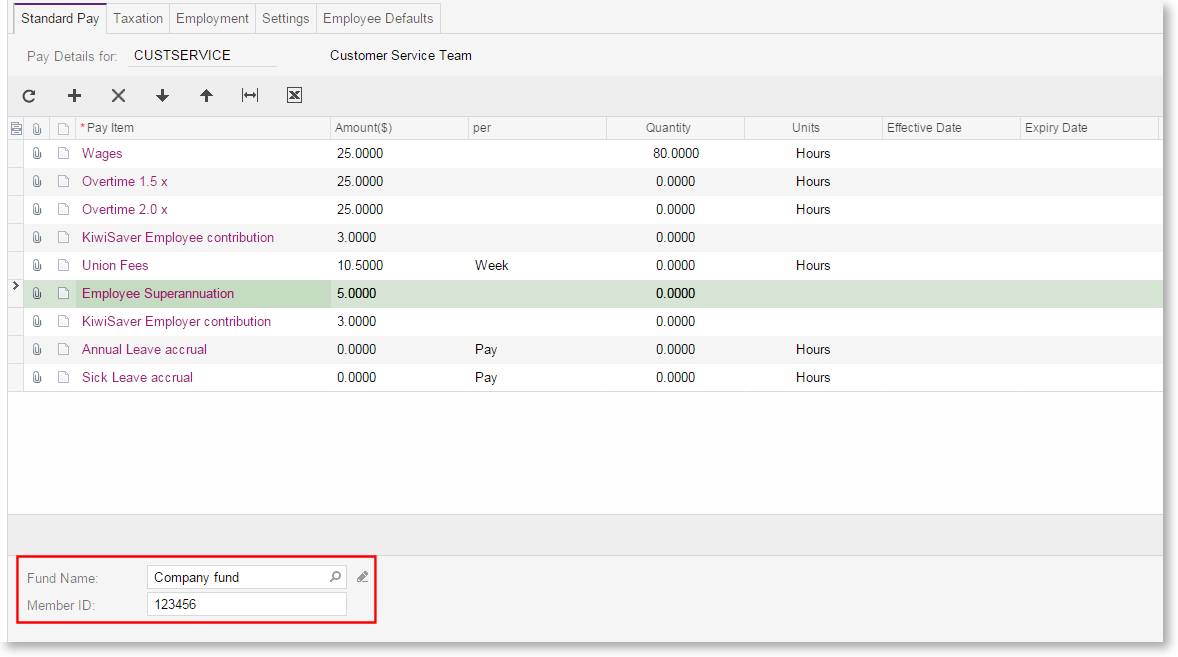Viewport: 1178px width, 657px height.
Task: Open the Employment tab
Action: point(212,19)
